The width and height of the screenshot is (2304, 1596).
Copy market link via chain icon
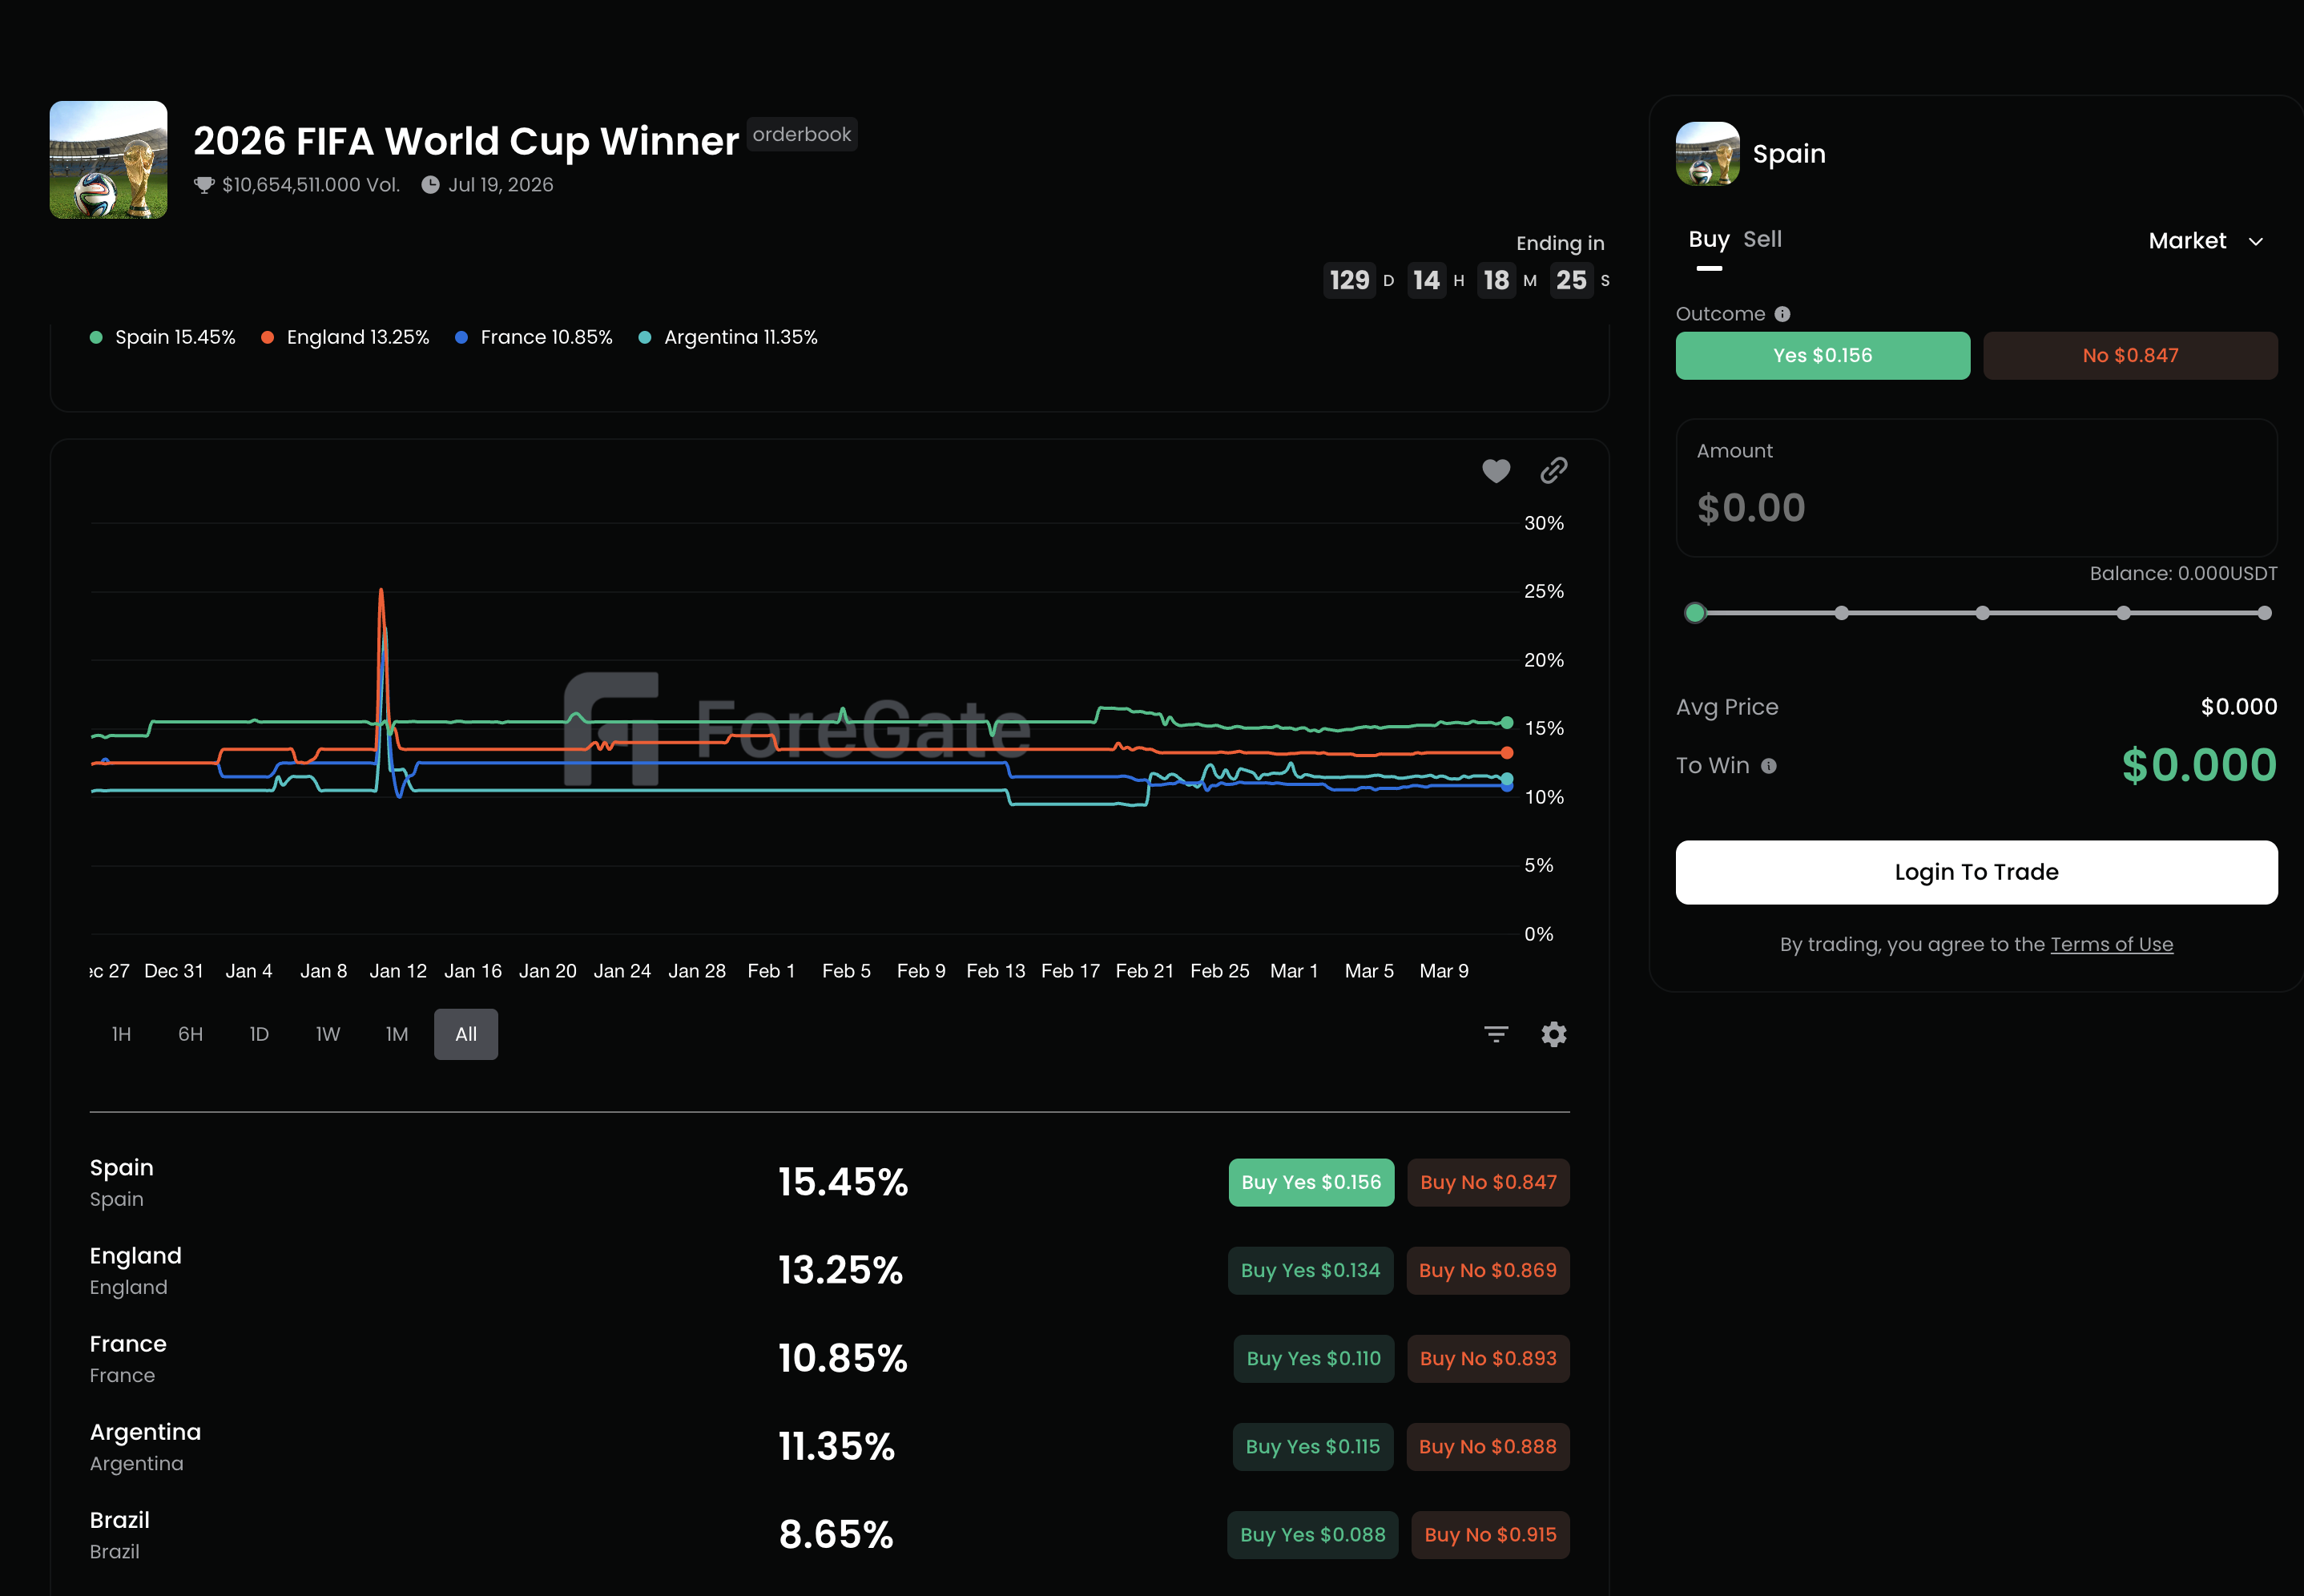pyautogui.click(x=1553, y=470)
